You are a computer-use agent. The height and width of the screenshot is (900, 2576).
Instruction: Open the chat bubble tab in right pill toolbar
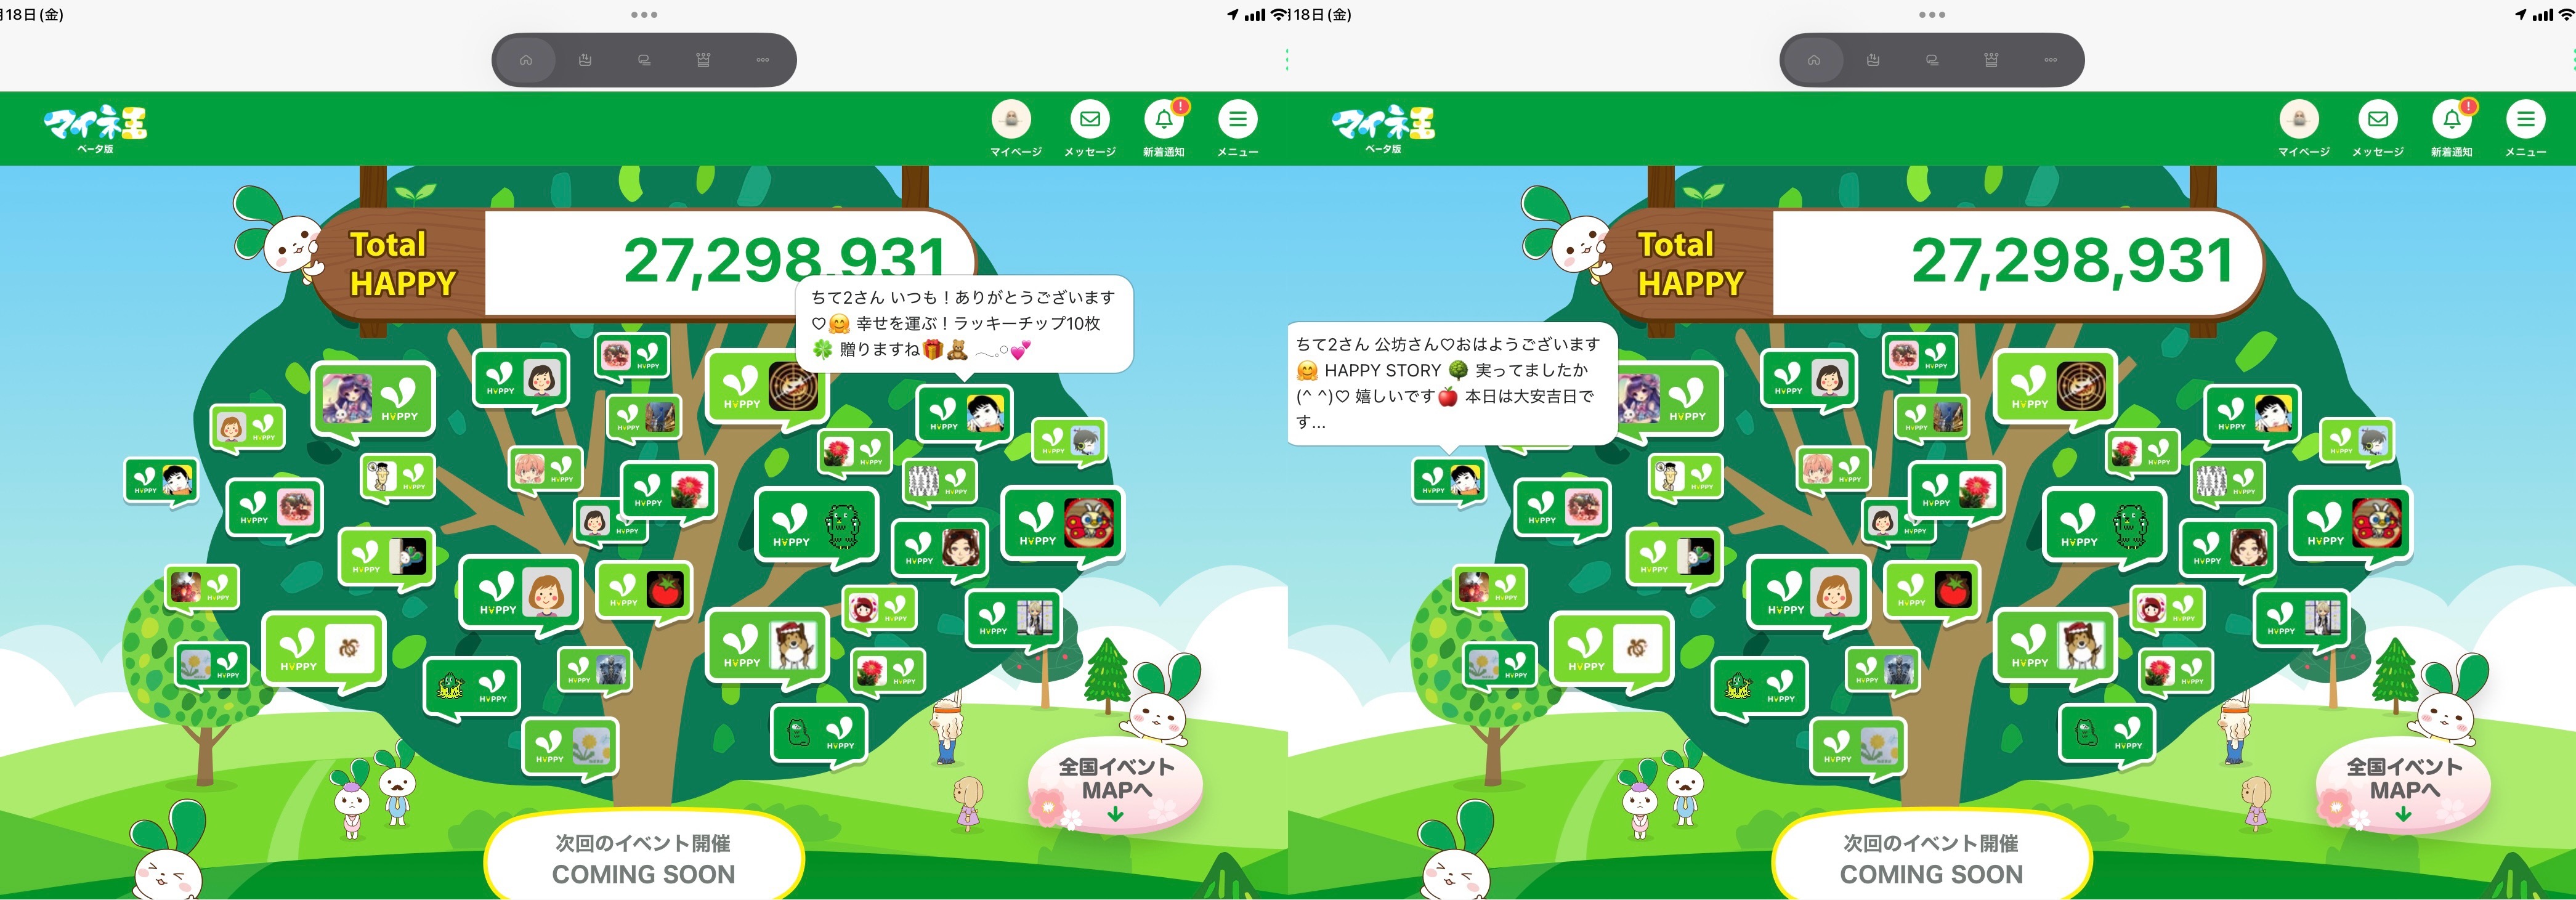point(1932,60)
